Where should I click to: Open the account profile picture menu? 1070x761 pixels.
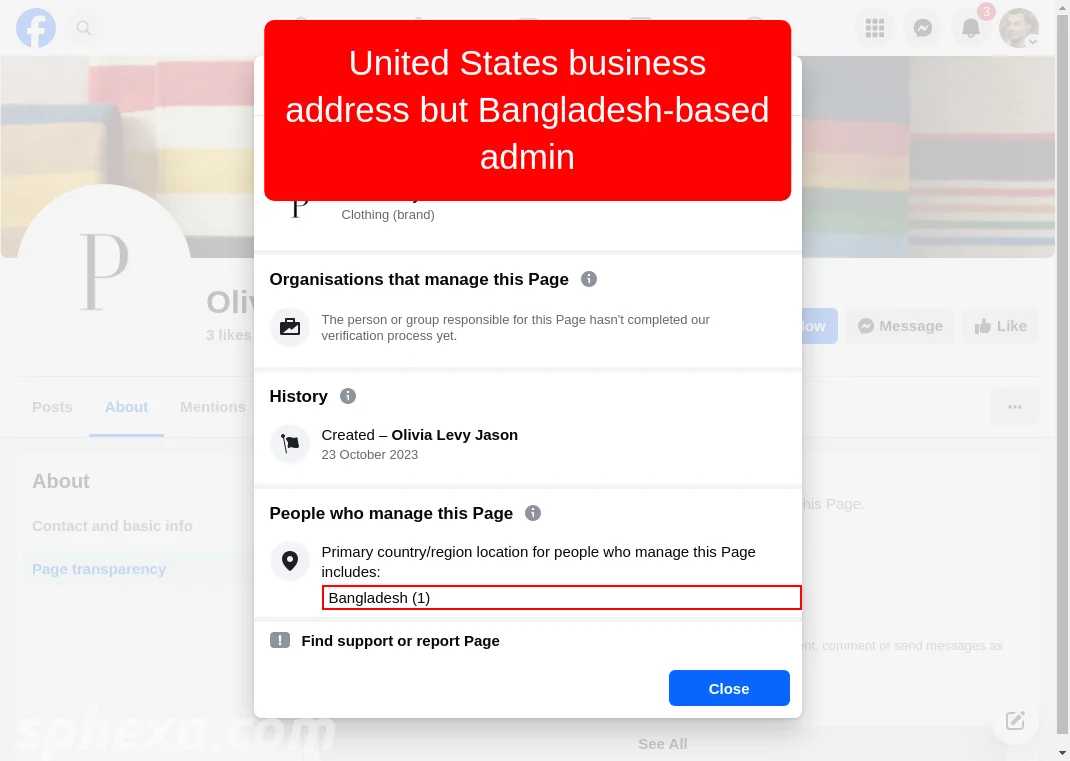[x=1019, y=28]
